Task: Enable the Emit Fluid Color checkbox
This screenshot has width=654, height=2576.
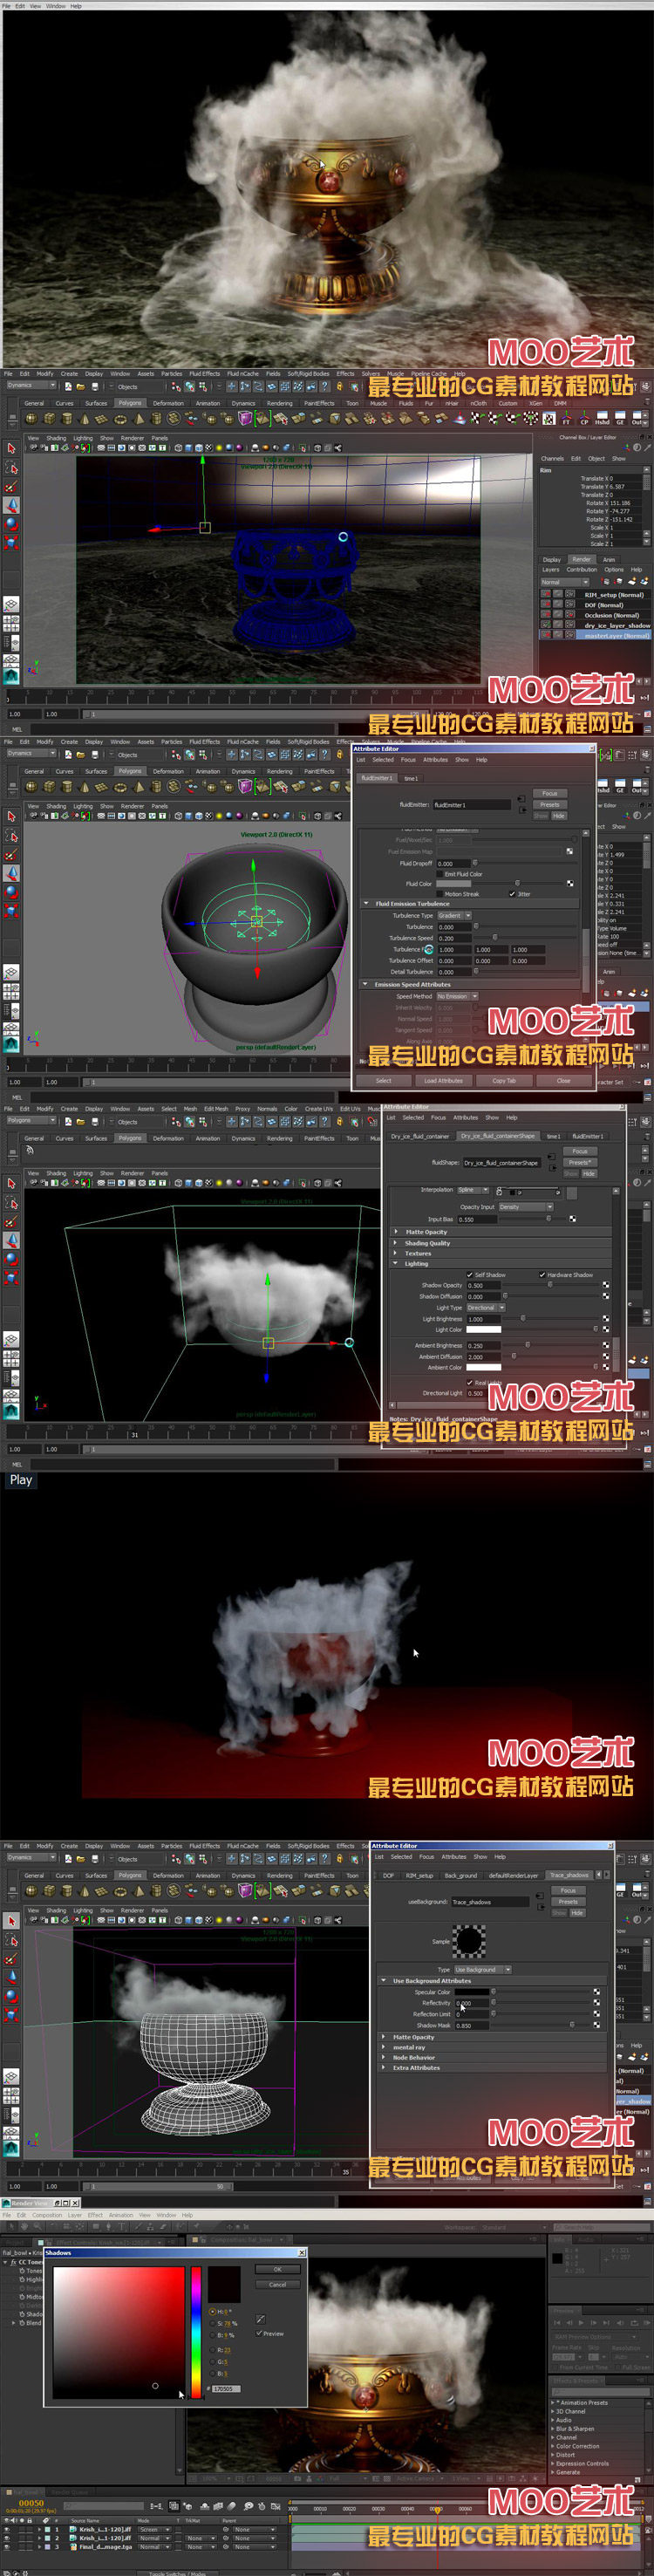Action: (x=439, y=873)
